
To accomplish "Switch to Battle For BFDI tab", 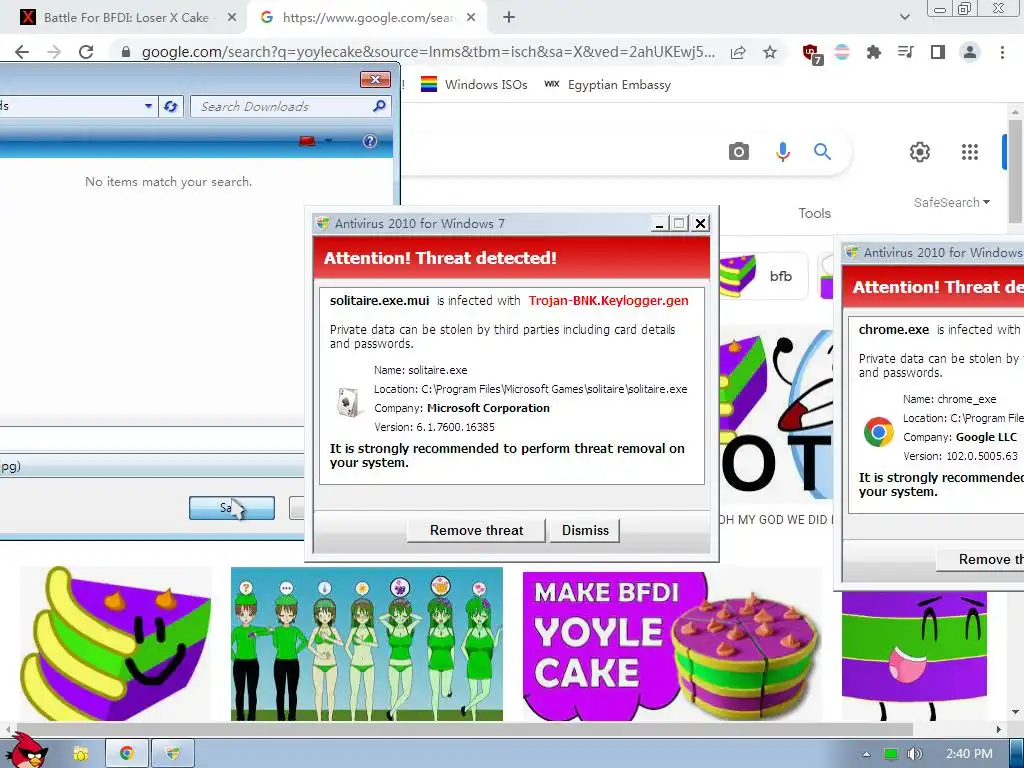I will tap(126, 18).
